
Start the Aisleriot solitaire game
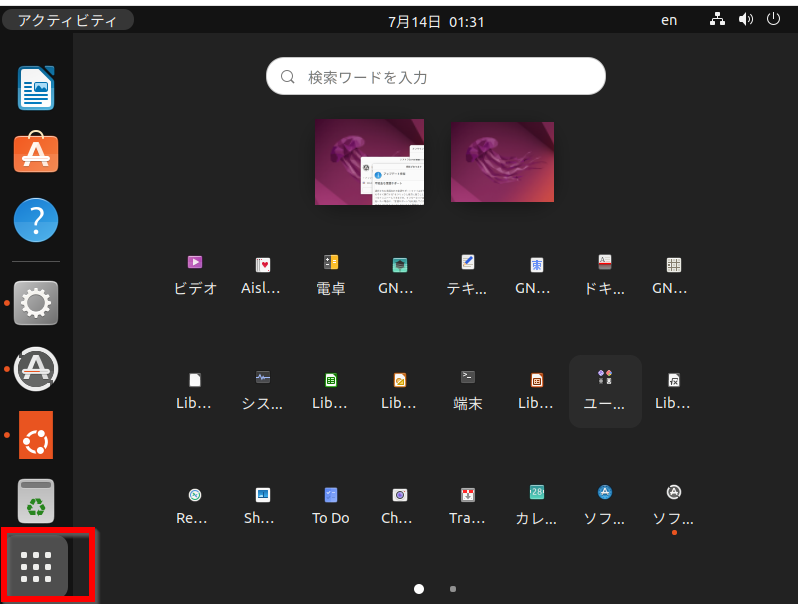pyautogui.click(x=263, y=273)
